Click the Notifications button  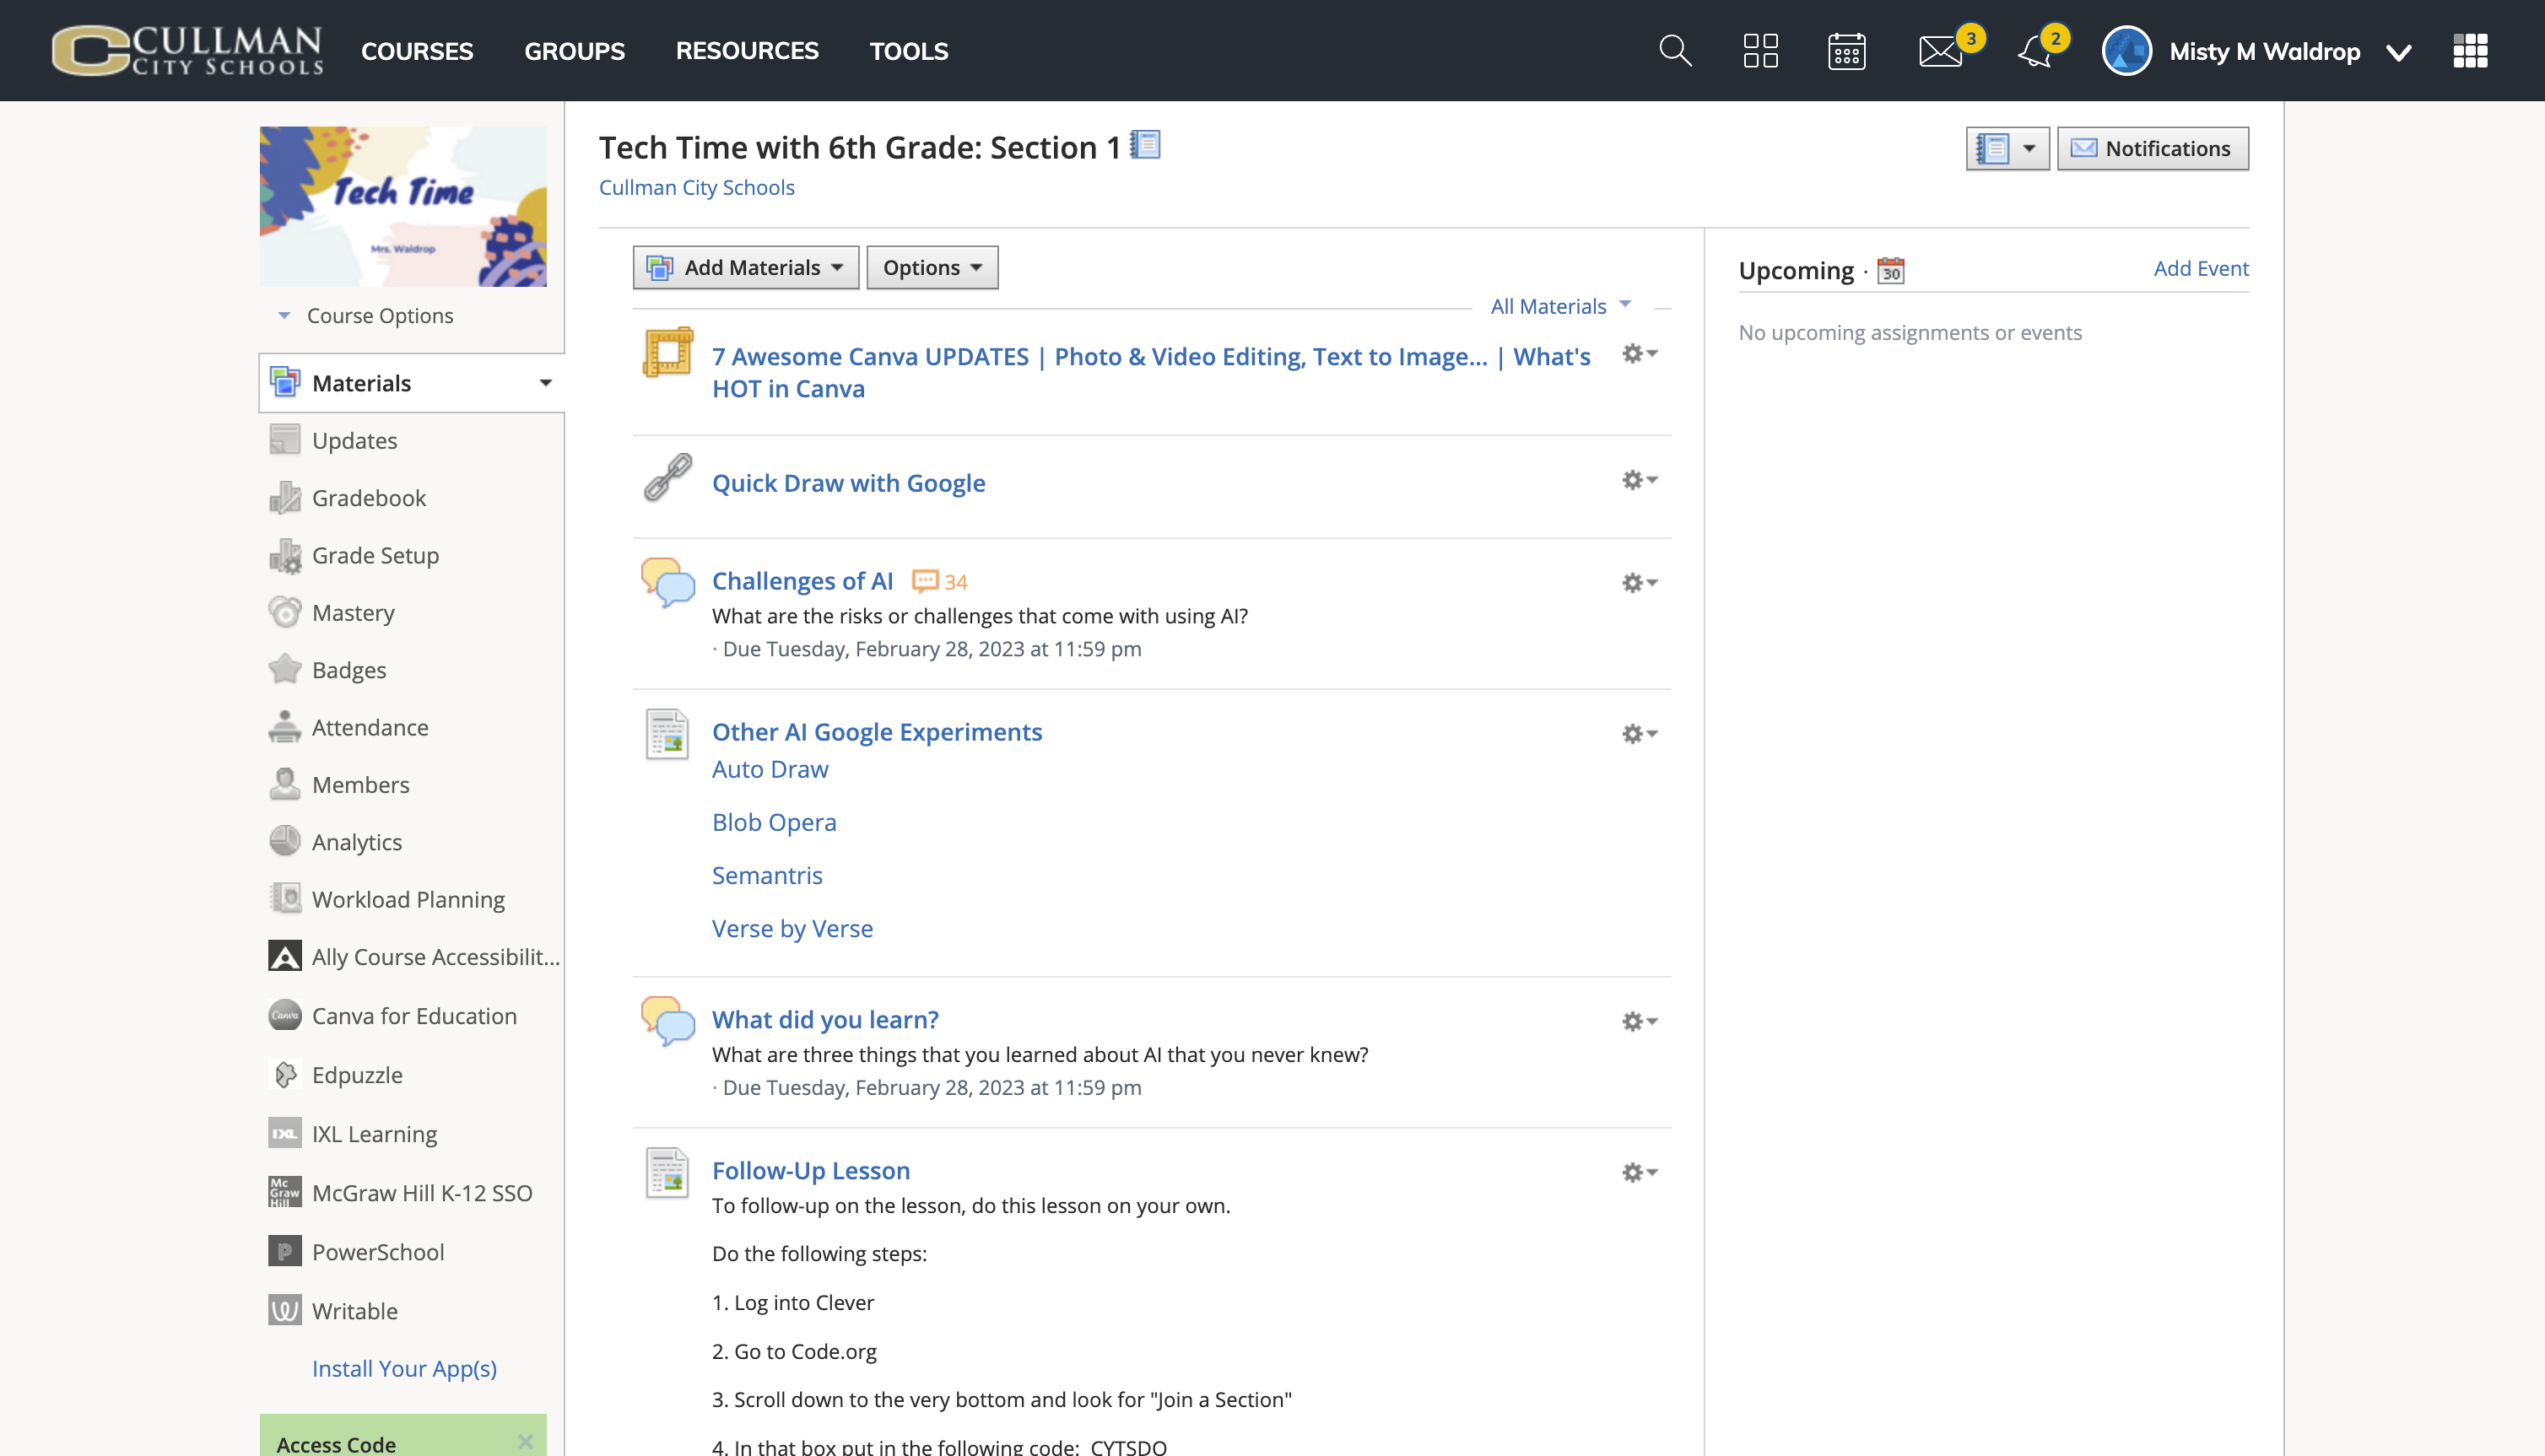click(x=2152, y=148)
